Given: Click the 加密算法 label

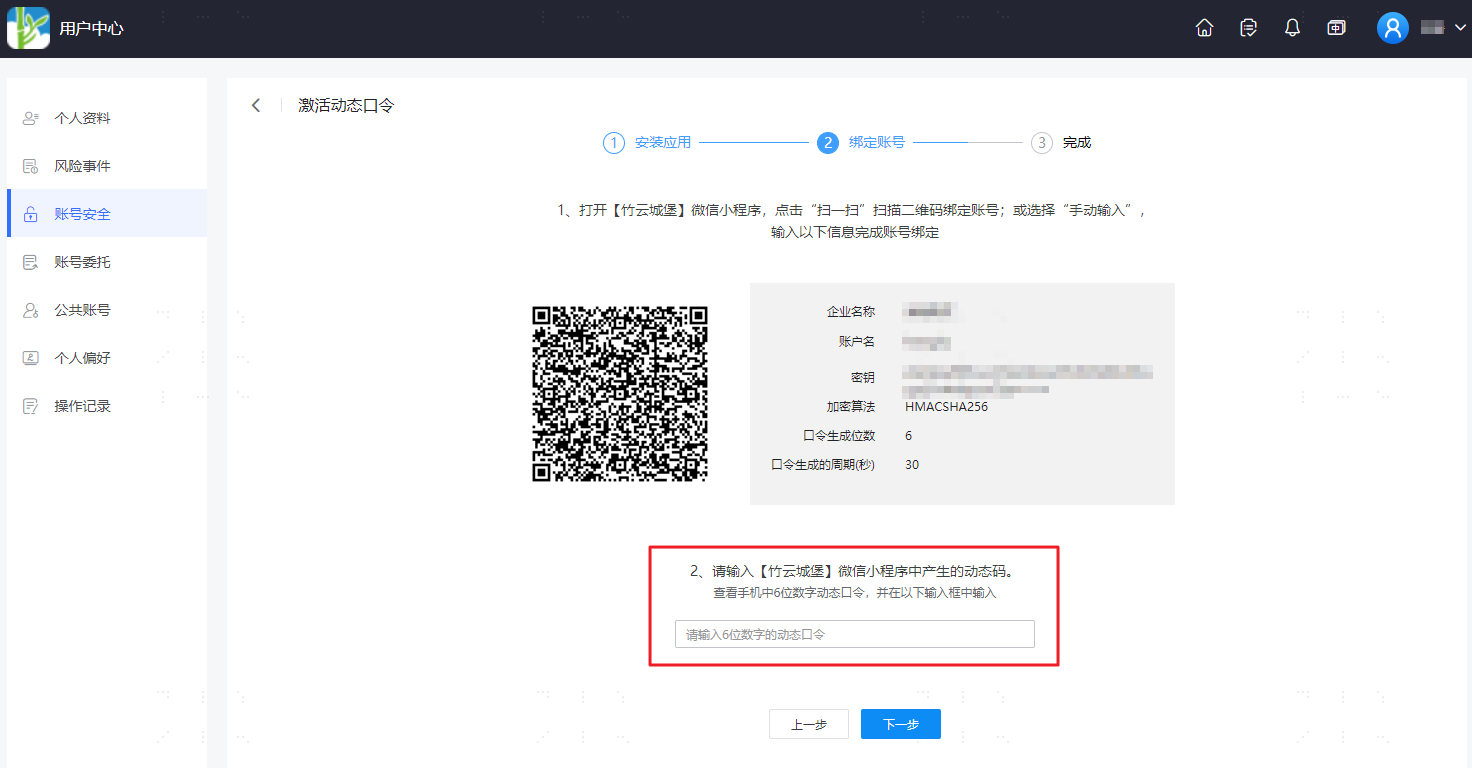Looking at the screenshot, I should (851, 407).
